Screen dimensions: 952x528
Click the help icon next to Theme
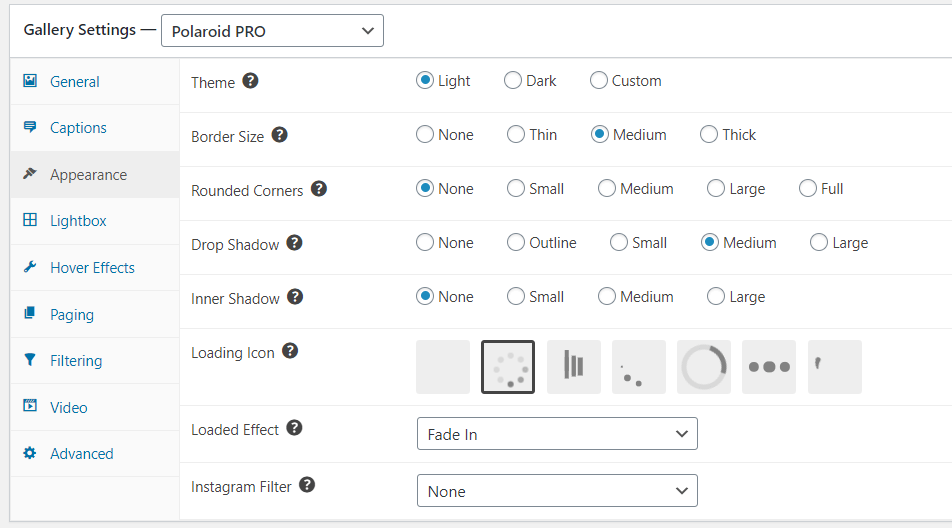250,81
